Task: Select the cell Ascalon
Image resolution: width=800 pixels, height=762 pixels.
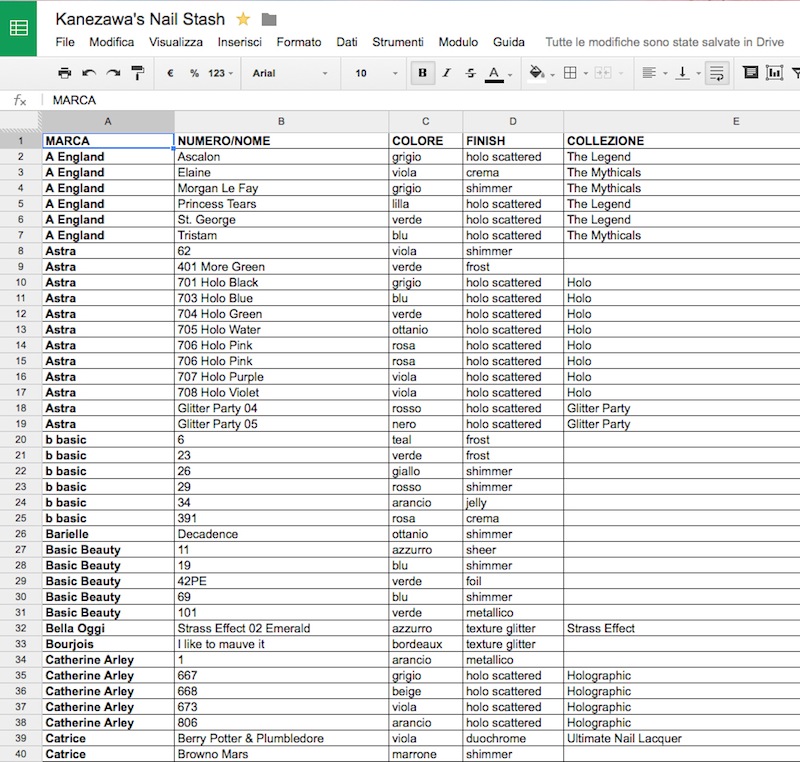Action: click(x=281, y=157)
